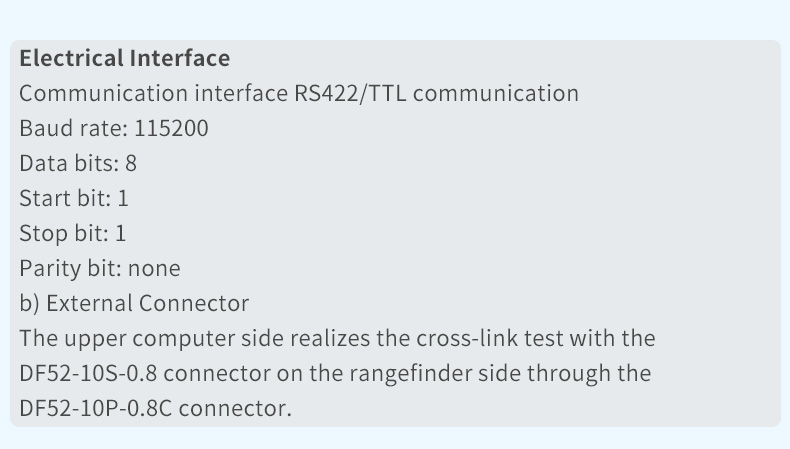Click the 'b) External Connector' subheading

pyautogui.click(x=134, y=303)
